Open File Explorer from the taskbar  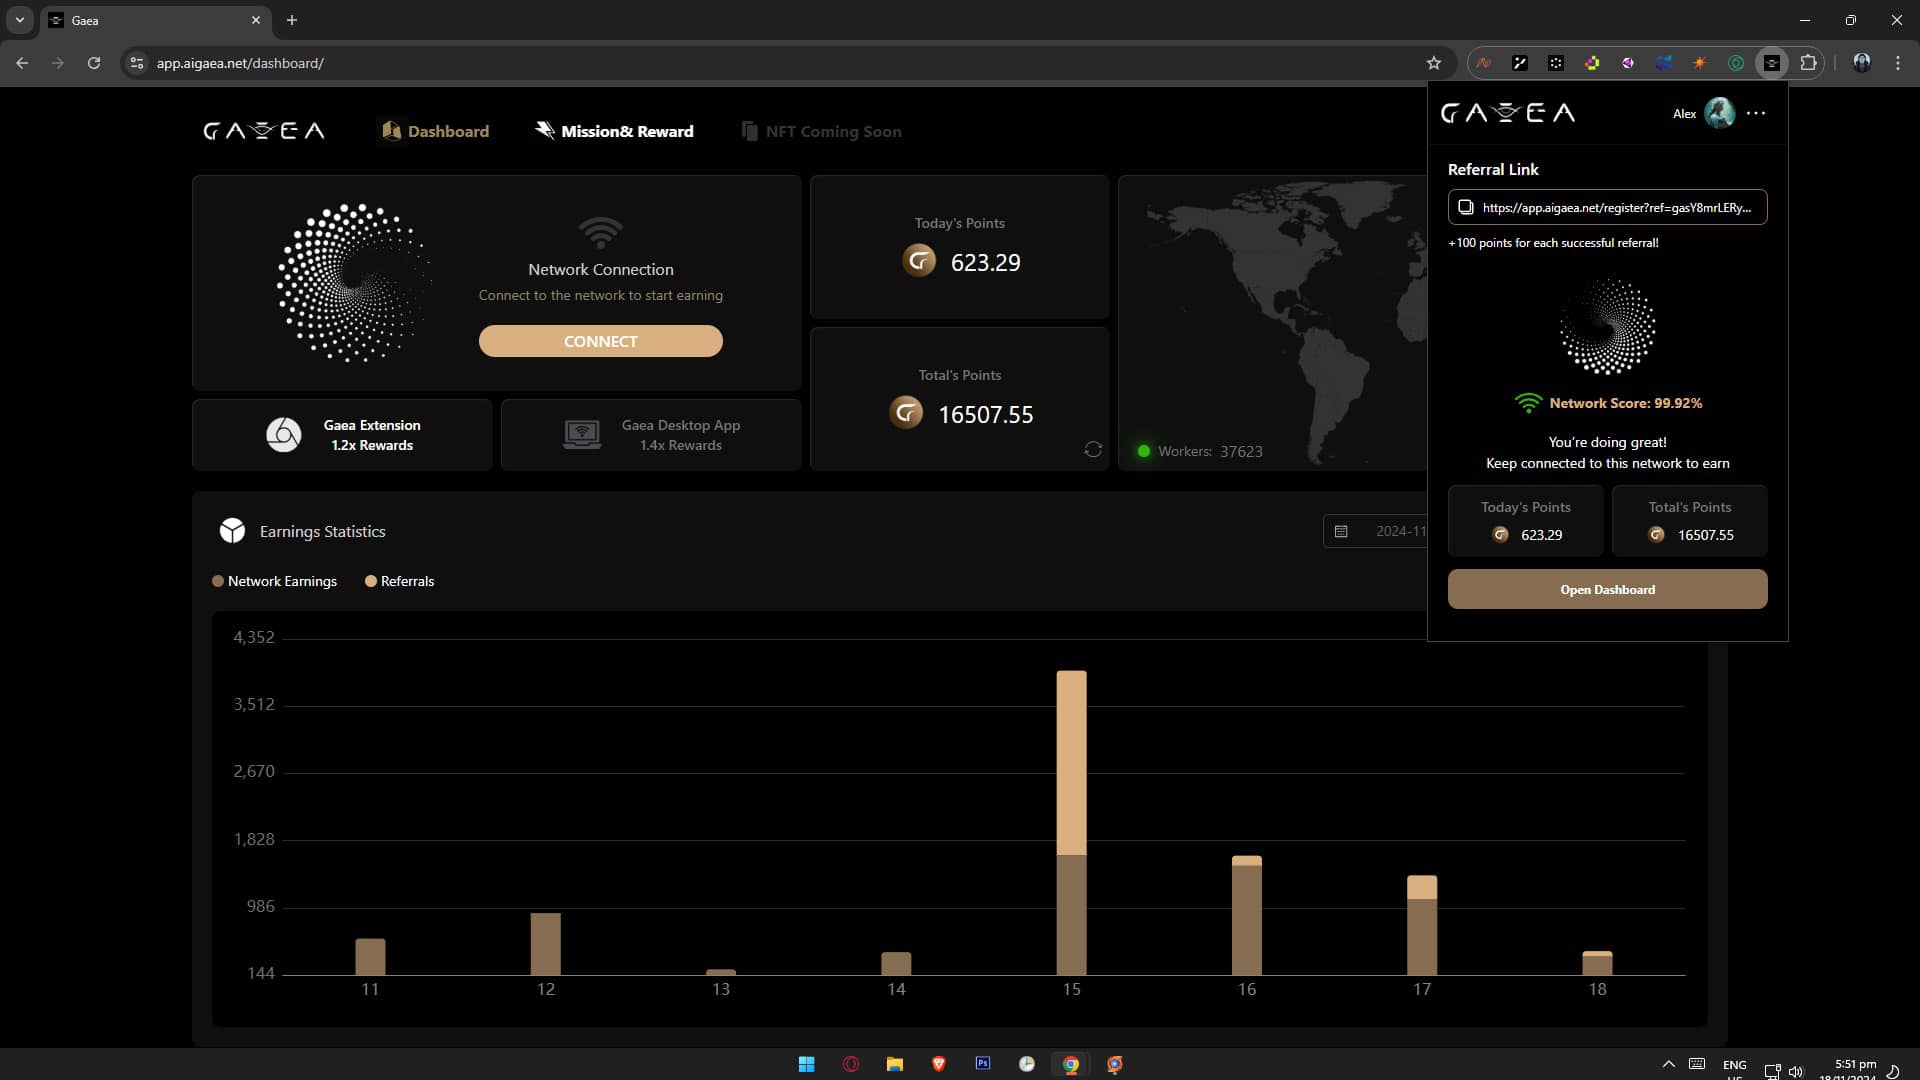(x=895, y=1064)
